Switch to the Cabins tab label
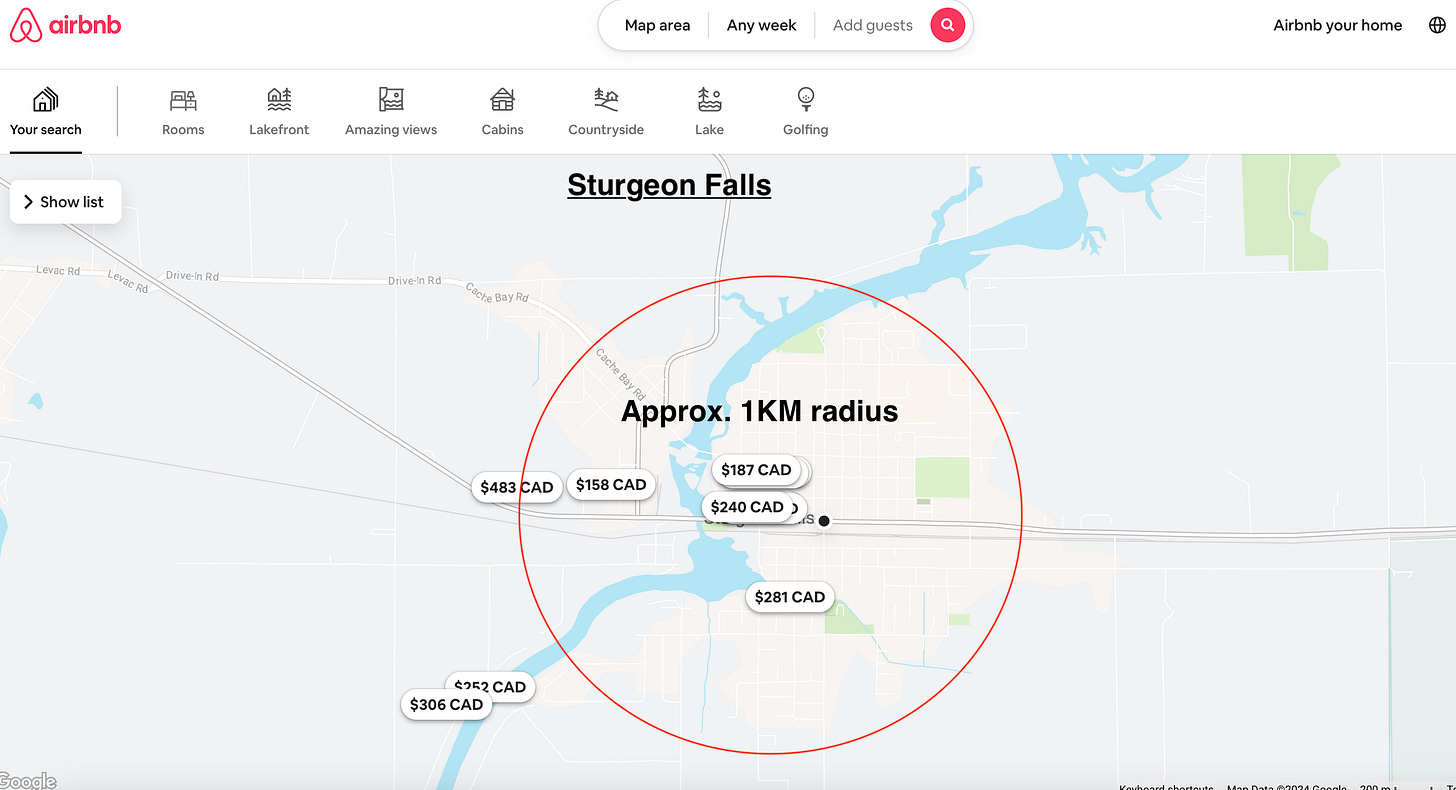The width and height of the screenshot is (1456, 790). [502, 129]
